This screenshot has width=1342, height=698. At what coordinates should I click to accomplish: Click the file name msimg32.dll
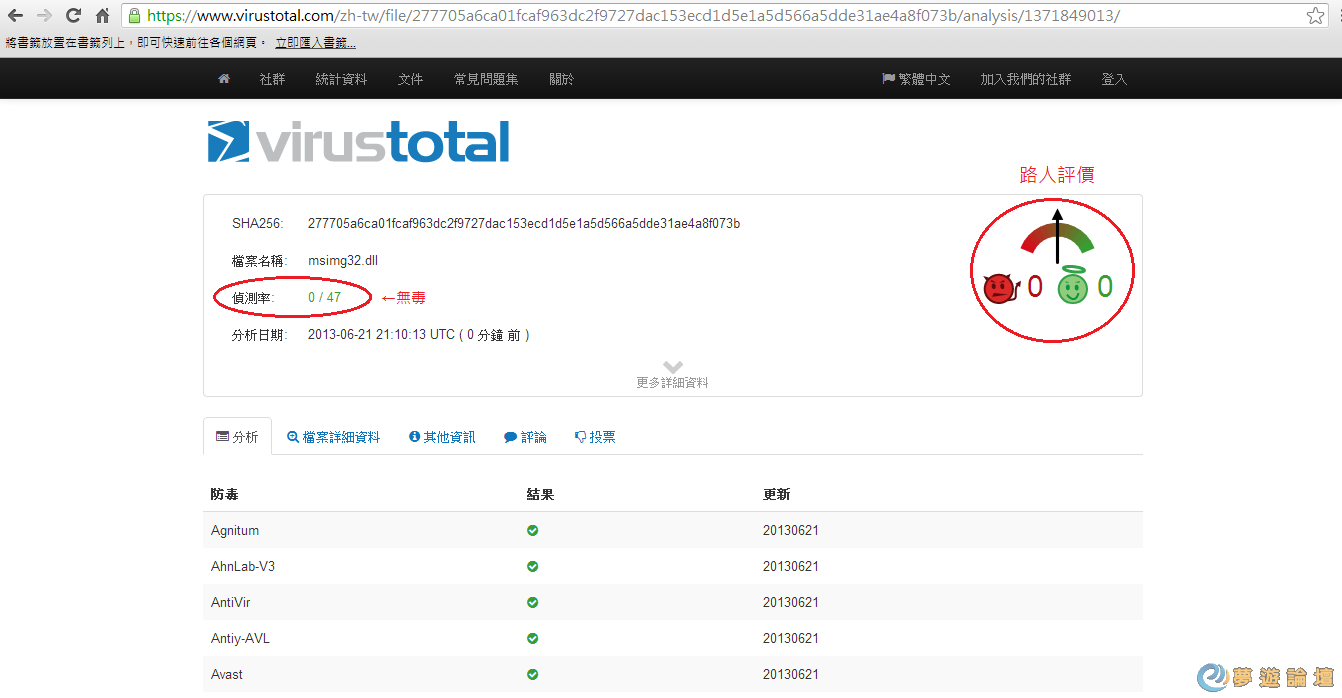pyautogui.click(x=343, y=260)
